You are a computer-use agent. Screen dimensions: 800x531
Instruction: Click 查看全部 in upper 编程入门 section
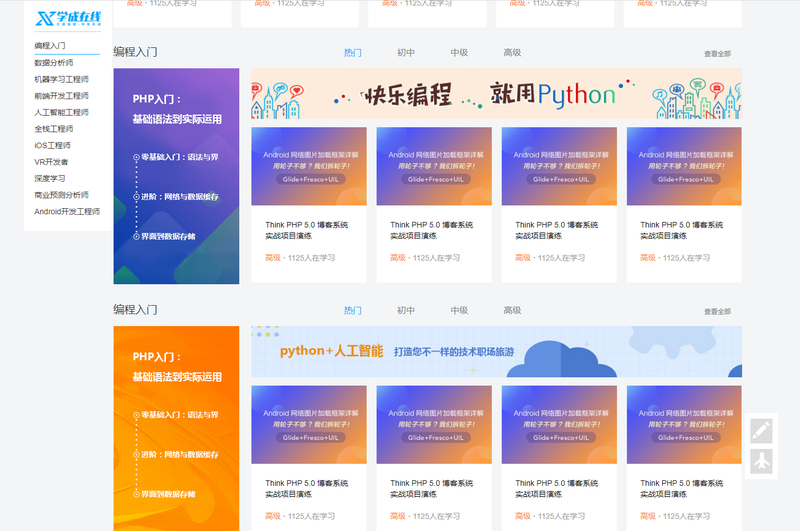tap(717, 54)
